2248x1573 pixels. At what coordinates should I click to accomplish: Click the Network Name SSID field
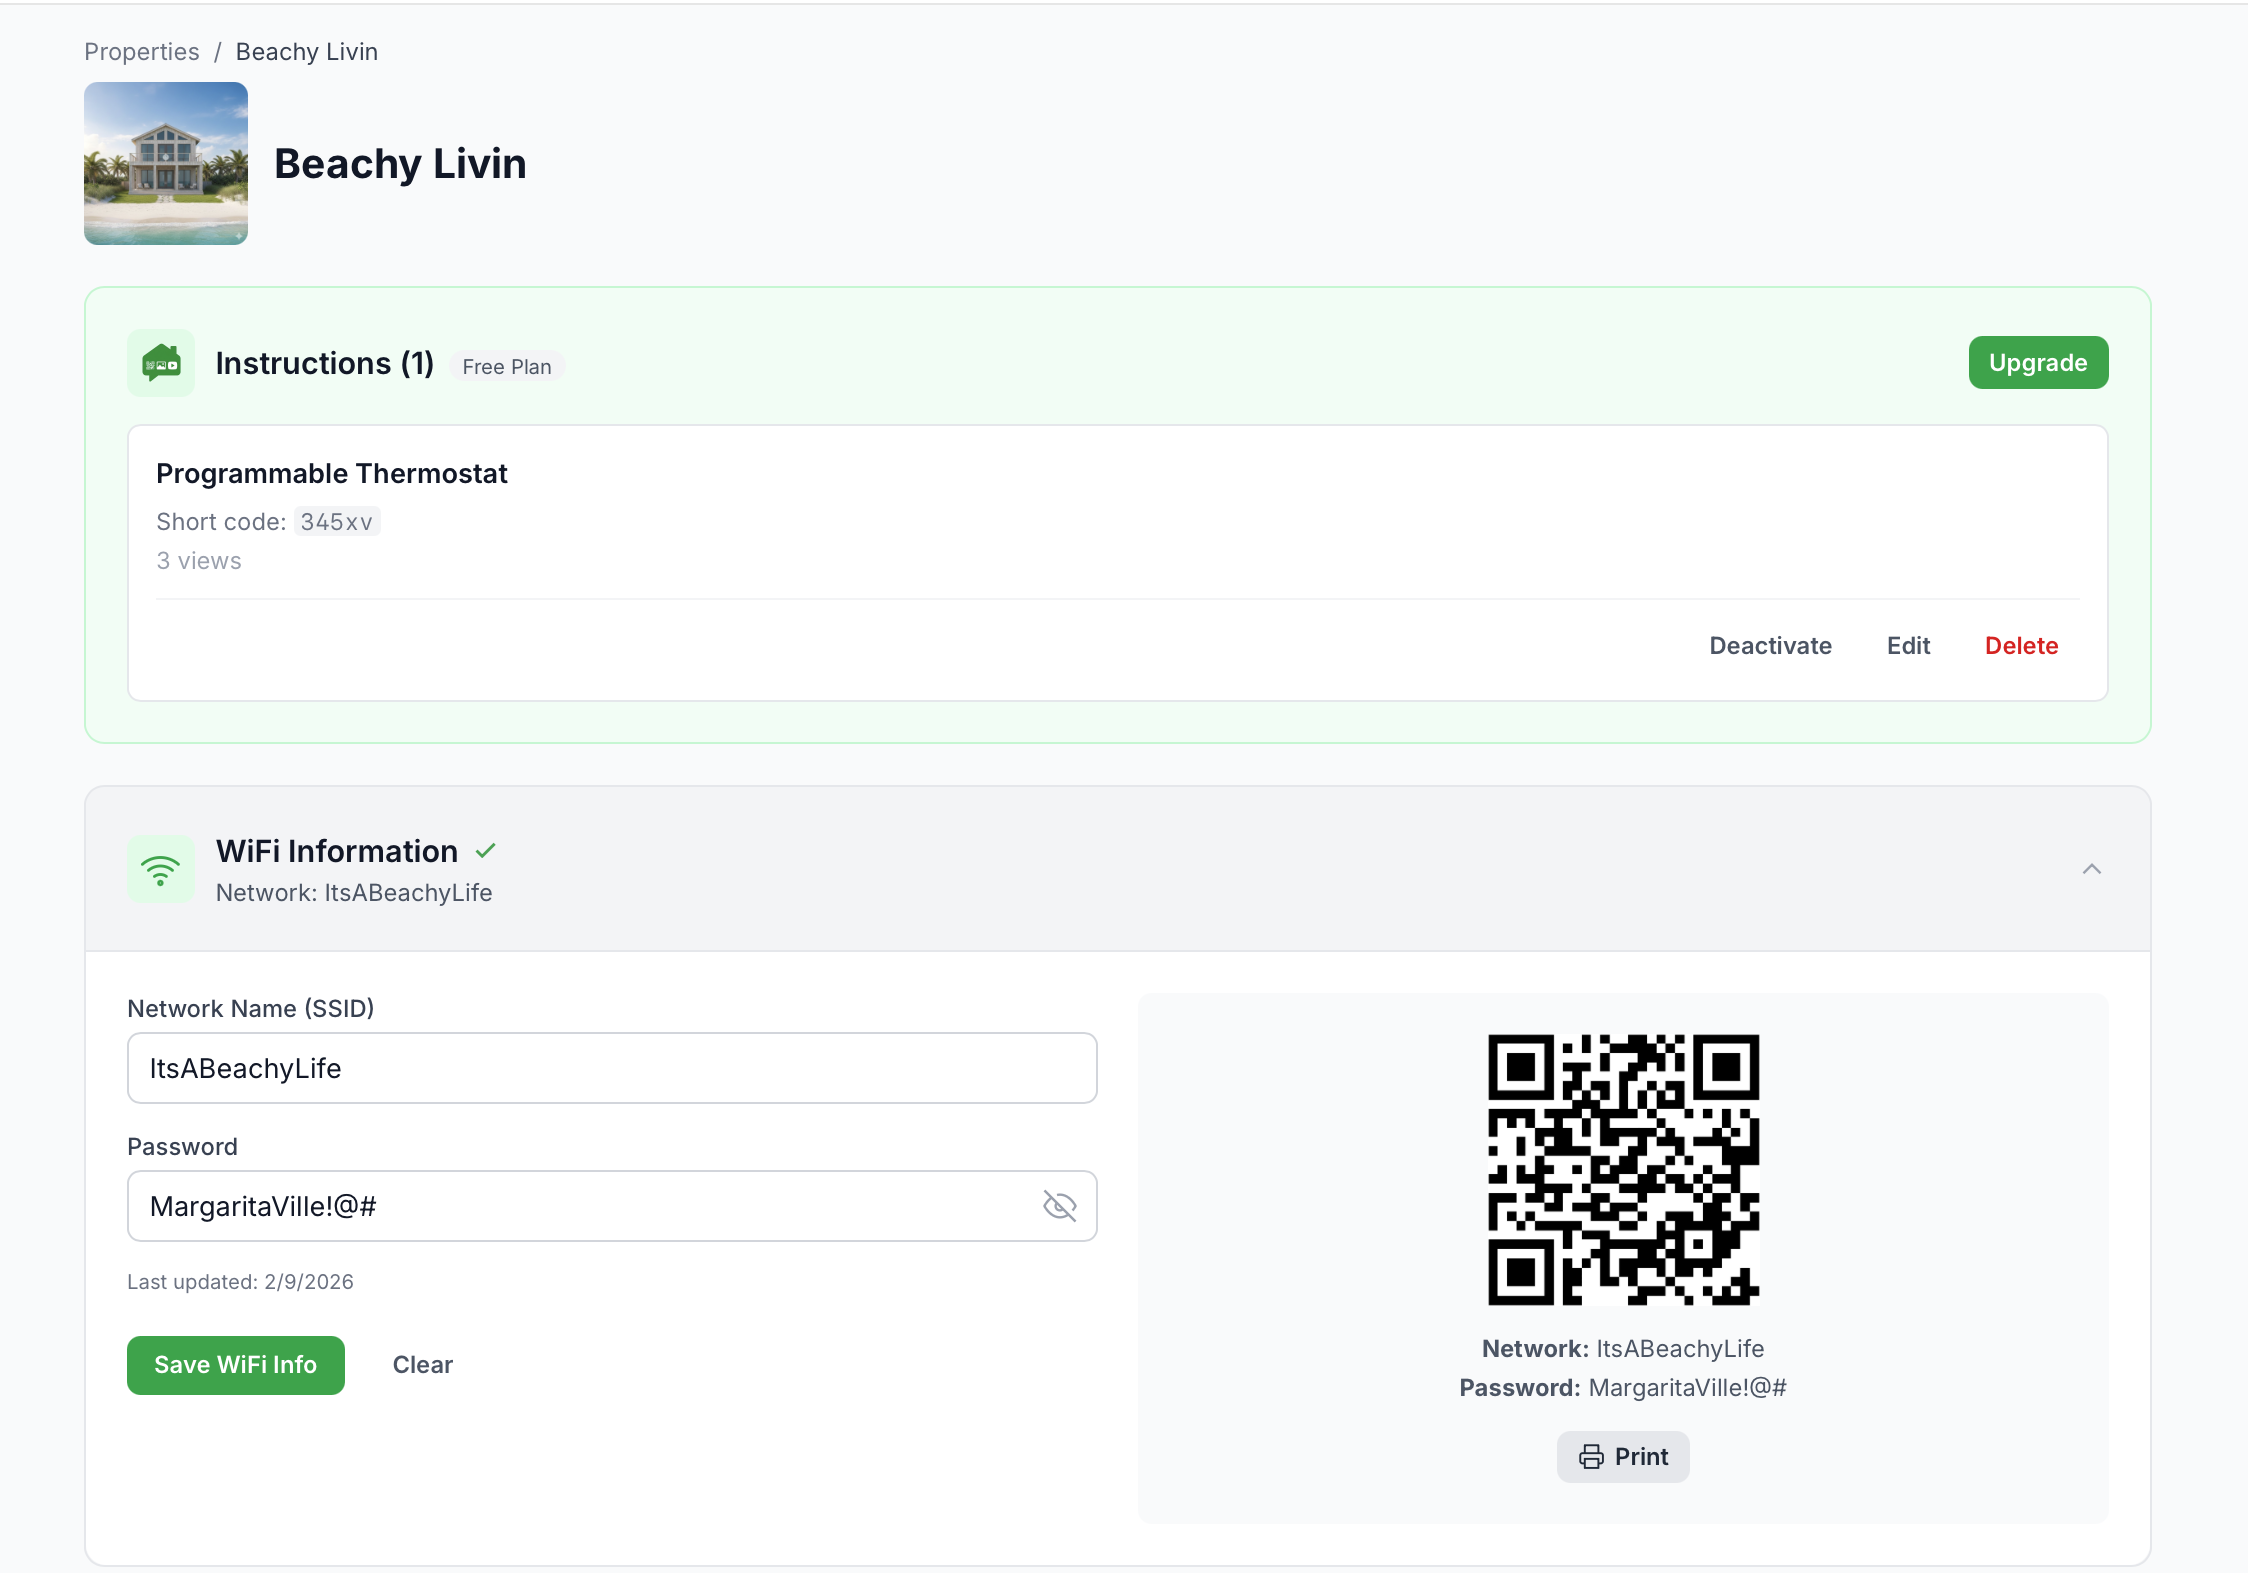point(612,1068)
